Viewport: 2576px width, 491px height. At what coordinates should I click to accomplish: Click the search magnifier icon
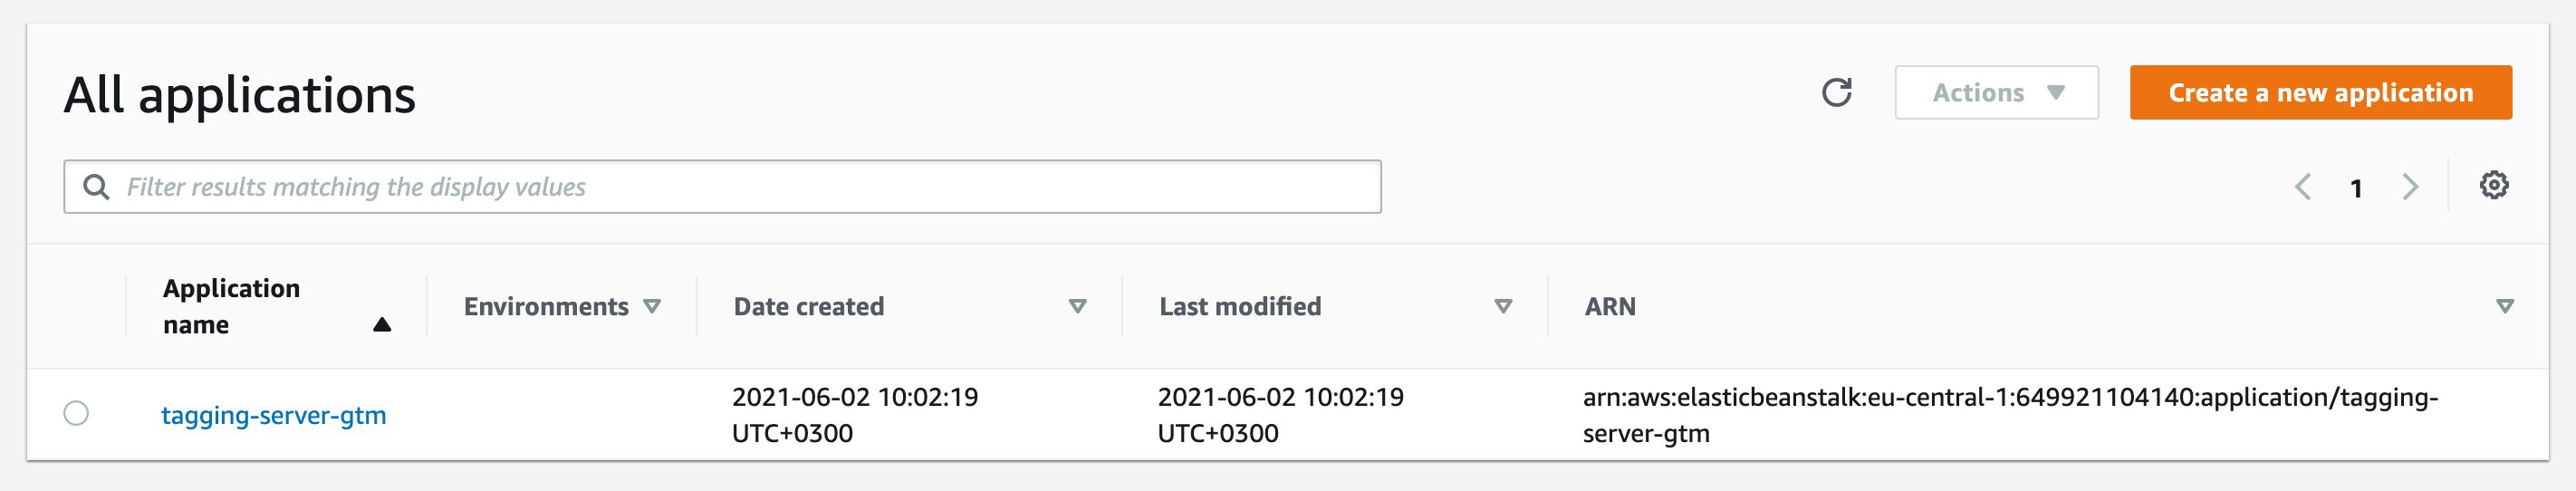click(96, 187)
